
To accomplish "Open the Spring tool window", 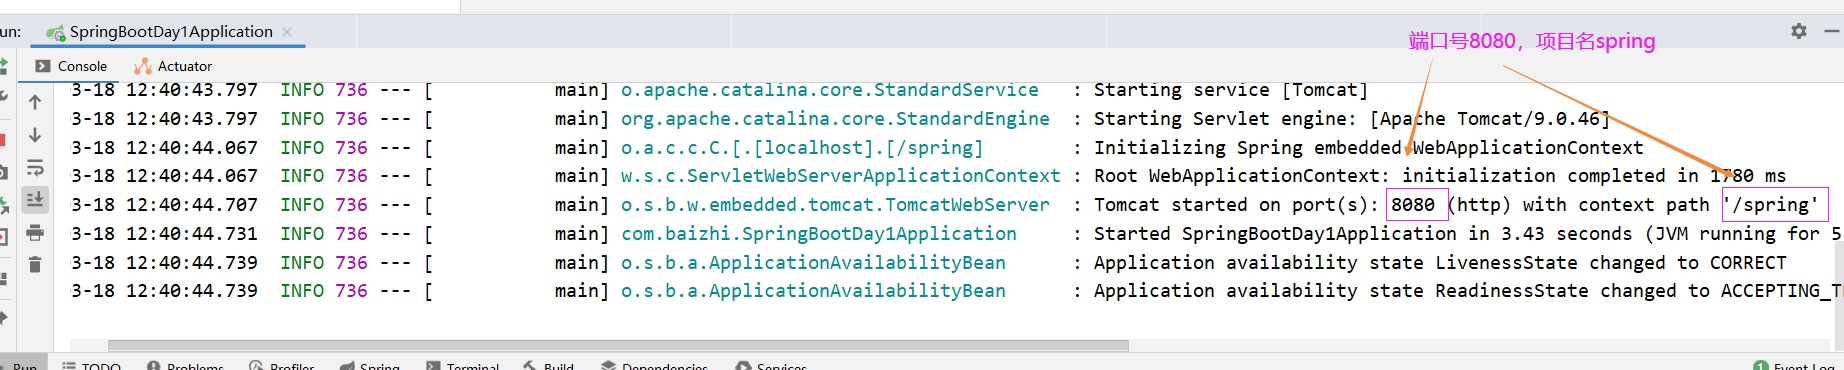I will [369, 365].
